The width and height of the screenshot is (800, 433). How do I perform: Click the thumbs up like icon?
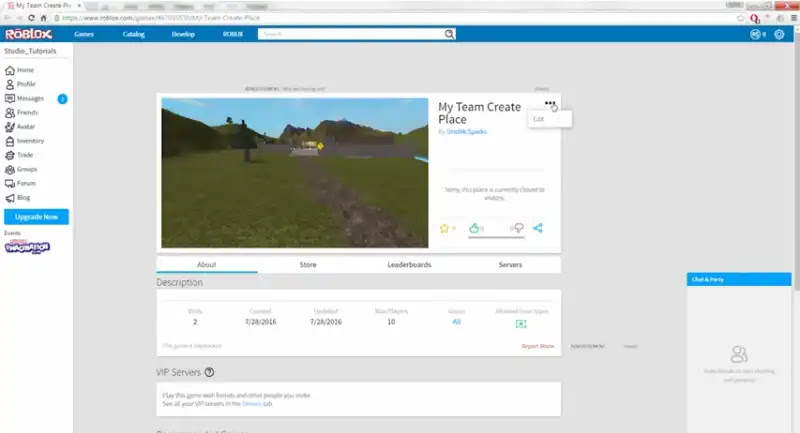(474, 228)
